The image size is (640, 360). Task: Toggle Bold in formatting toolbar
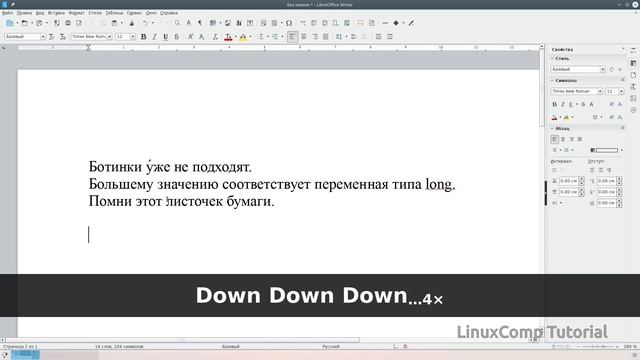(143, 37)
